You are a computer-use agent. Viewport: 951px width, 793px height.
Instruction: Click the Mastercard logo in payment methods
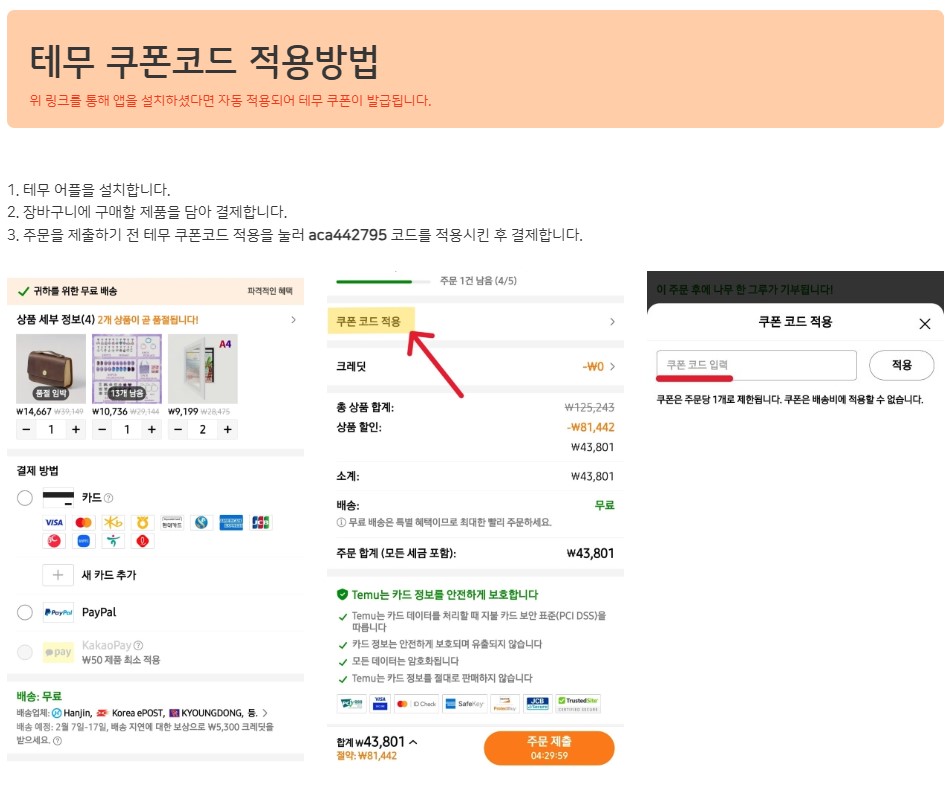tap(84, 522)
